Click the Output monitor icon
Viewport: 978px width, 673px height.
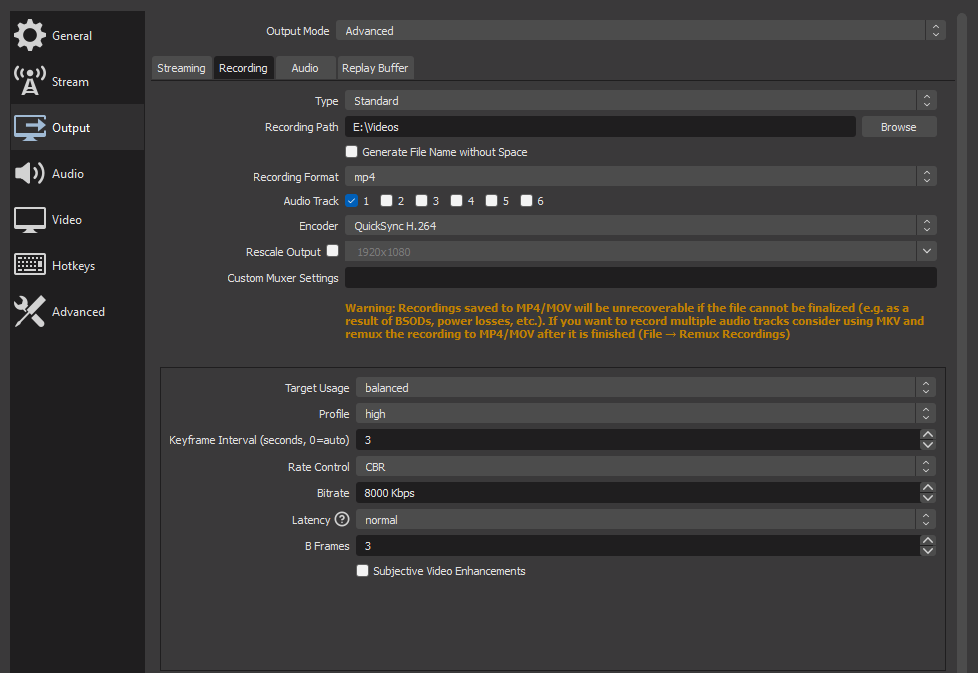click(30, 128)
